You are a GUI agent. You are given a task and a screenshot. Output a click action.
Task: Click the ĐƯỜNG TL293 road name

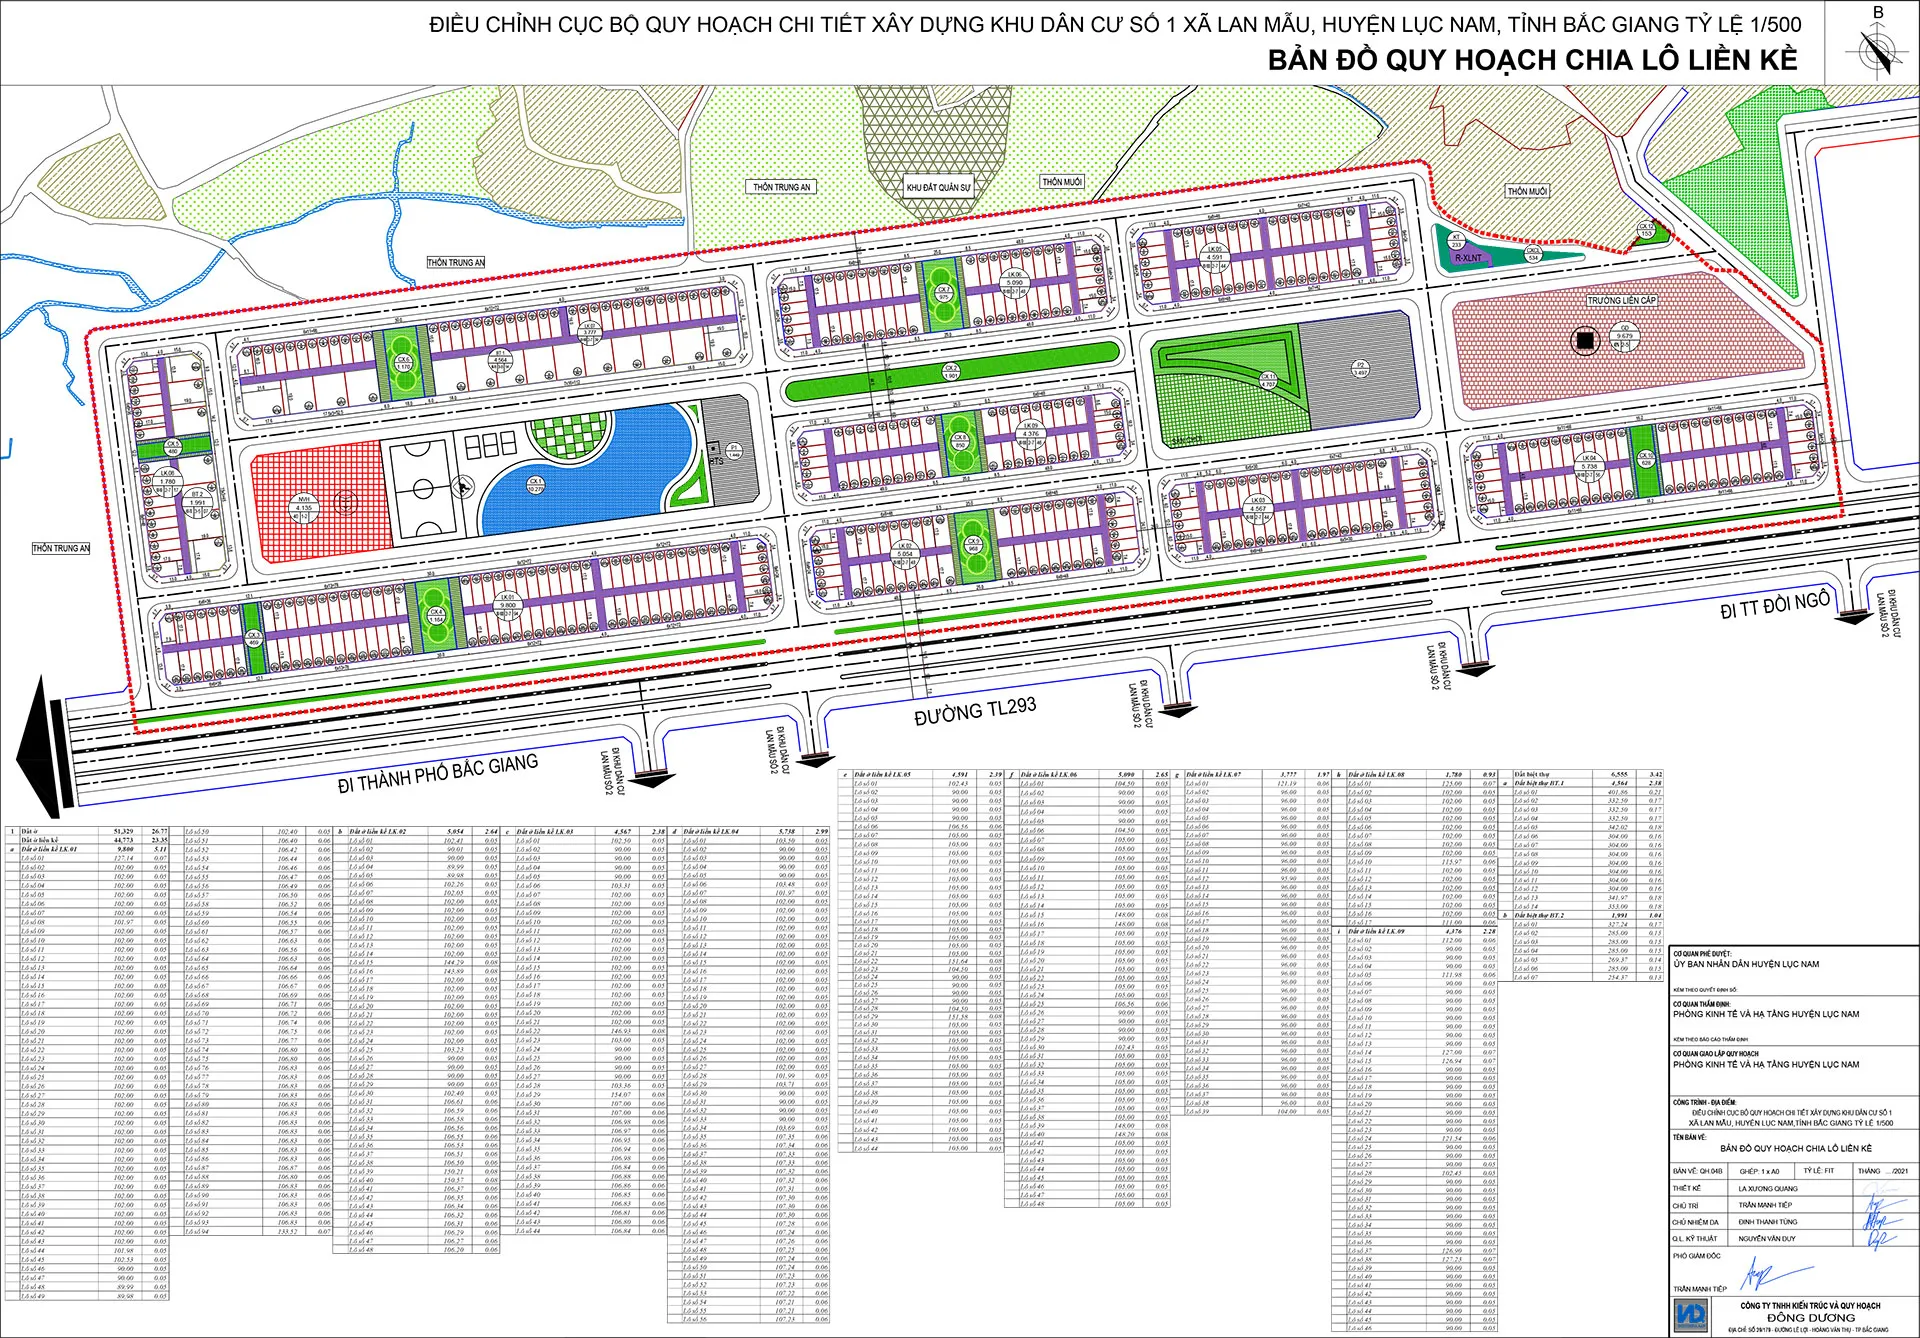[975, 711]
